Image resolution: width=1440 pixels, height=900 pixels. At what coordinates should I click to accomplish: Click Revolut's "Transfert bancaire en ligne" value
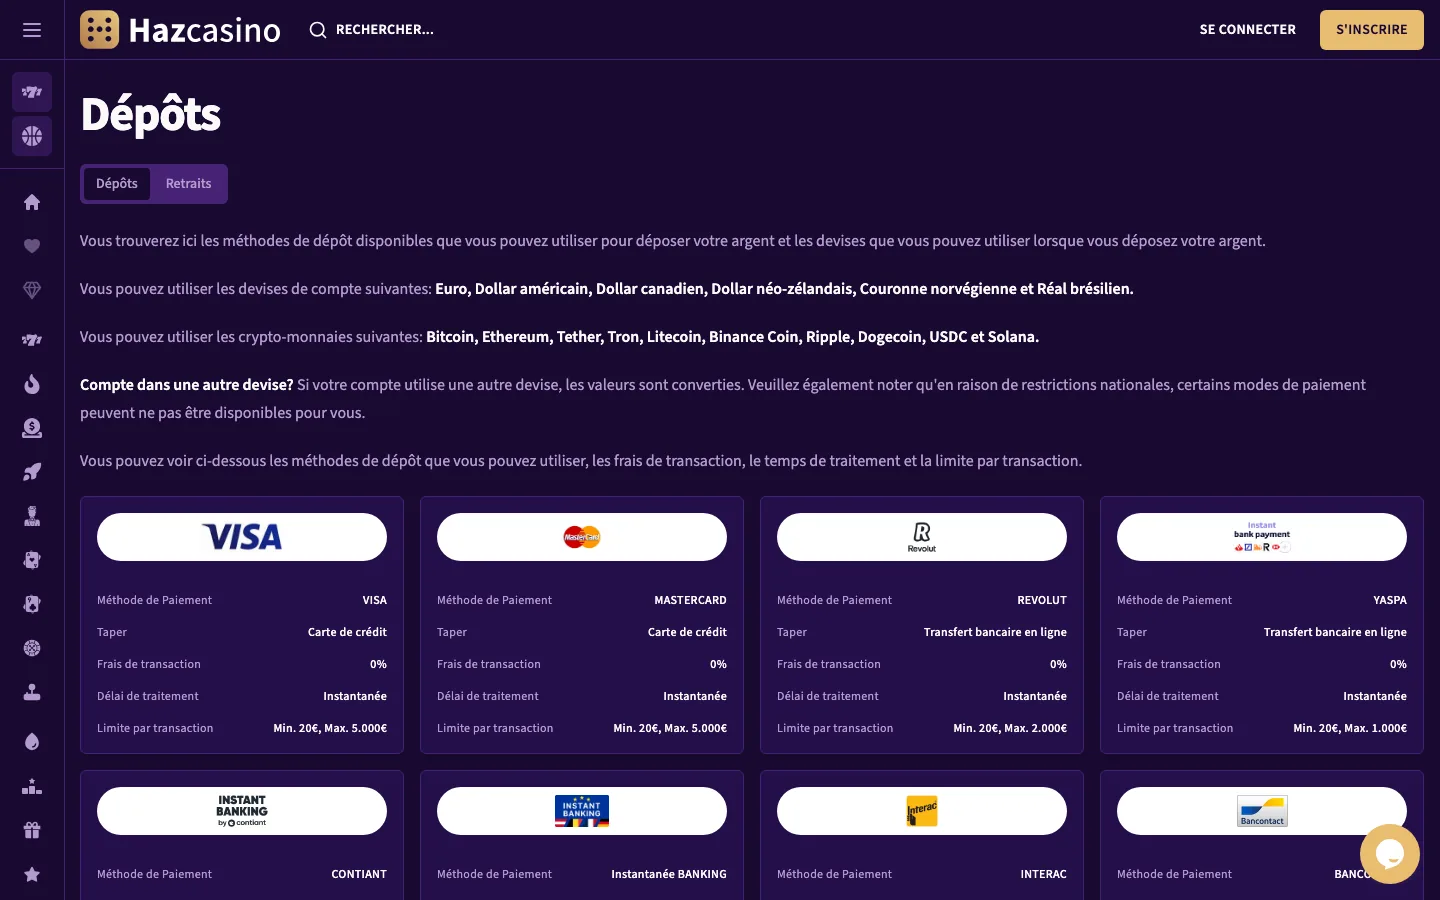point(995,632)
